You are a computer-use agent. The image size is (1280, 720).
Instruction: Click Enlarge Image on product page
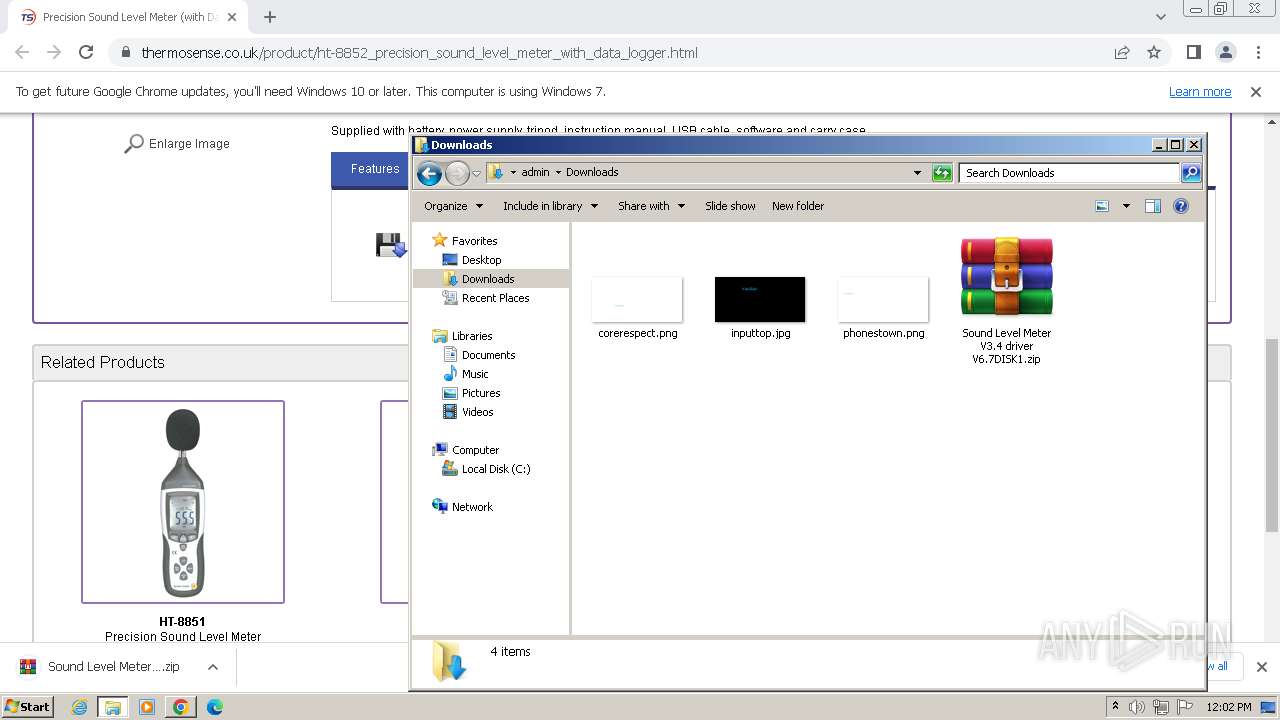(177, 144)
